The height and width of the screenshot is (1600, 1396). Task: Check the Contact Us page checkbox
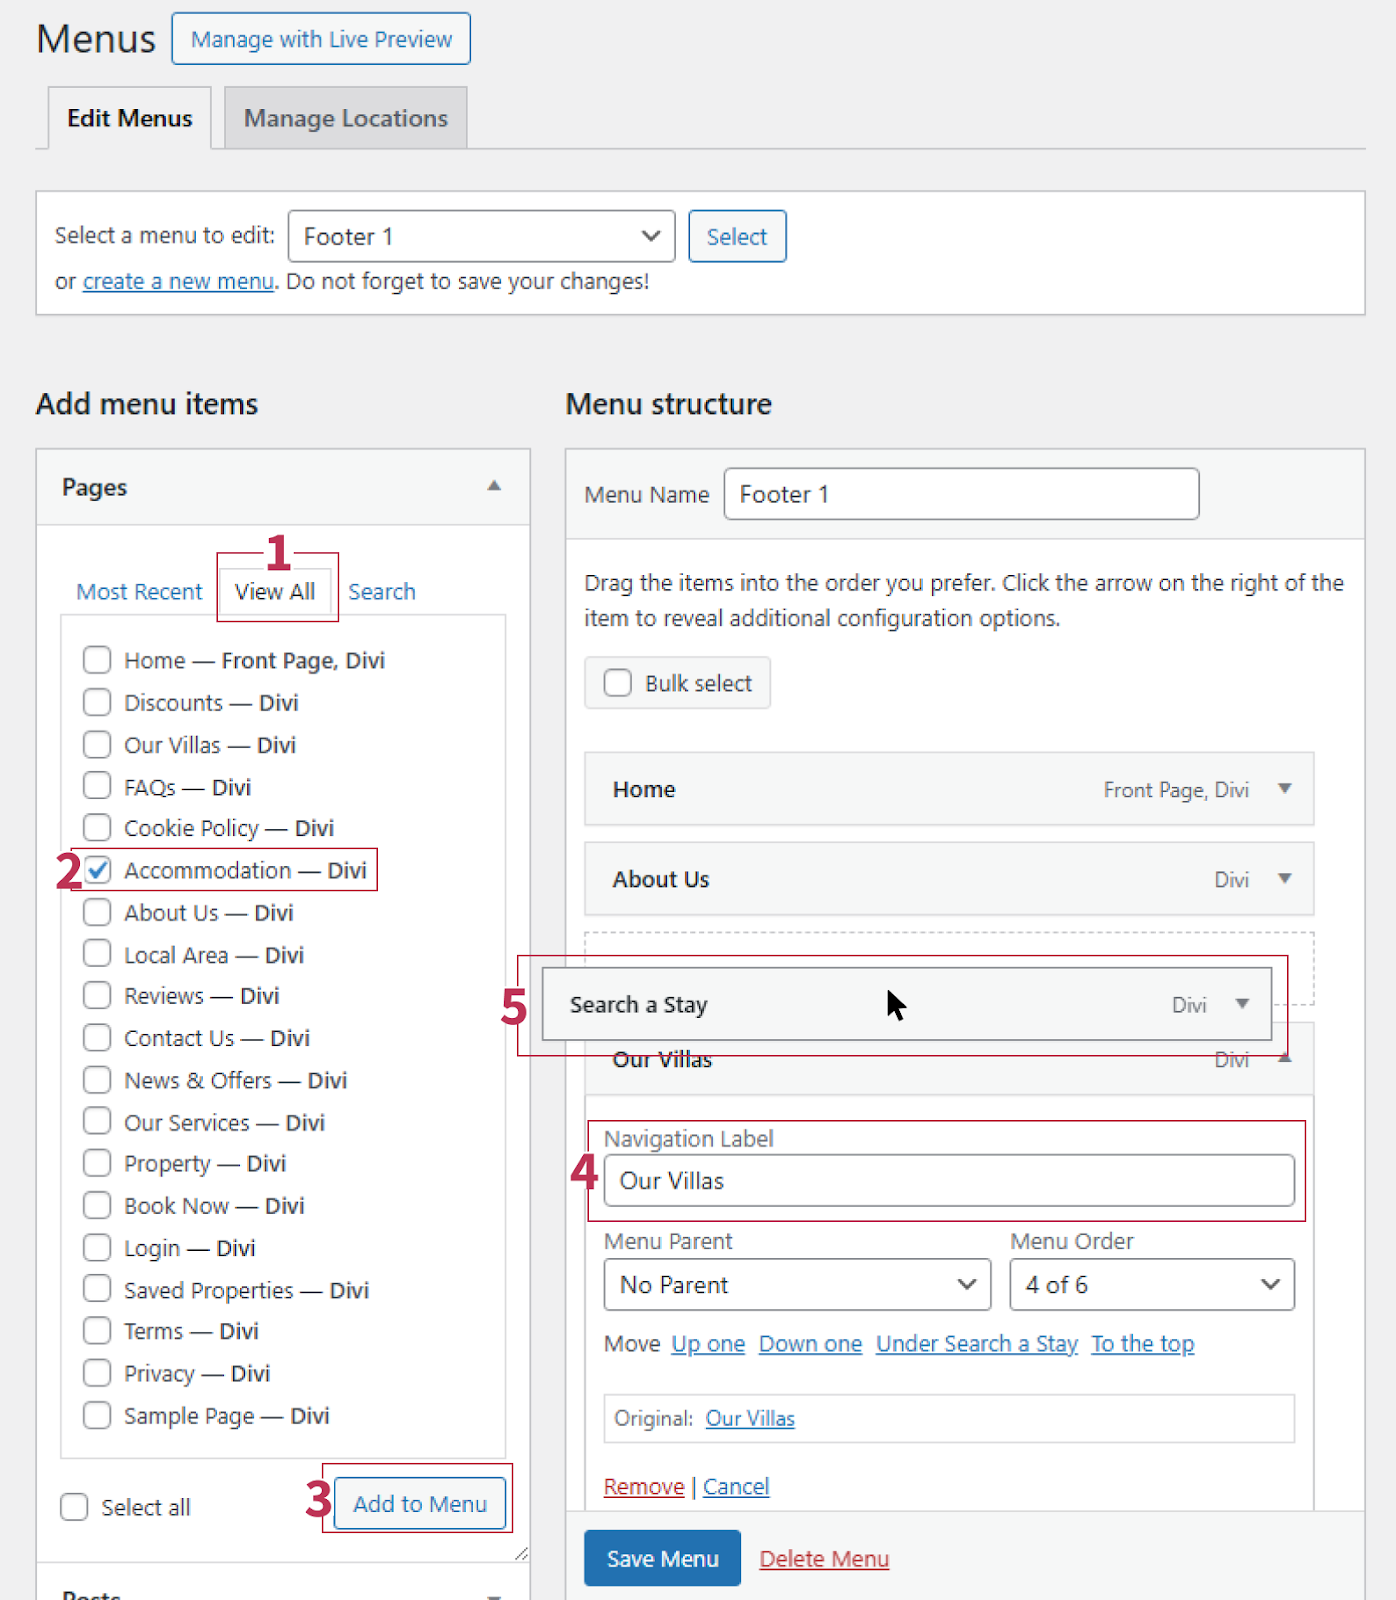[97, 1038]
